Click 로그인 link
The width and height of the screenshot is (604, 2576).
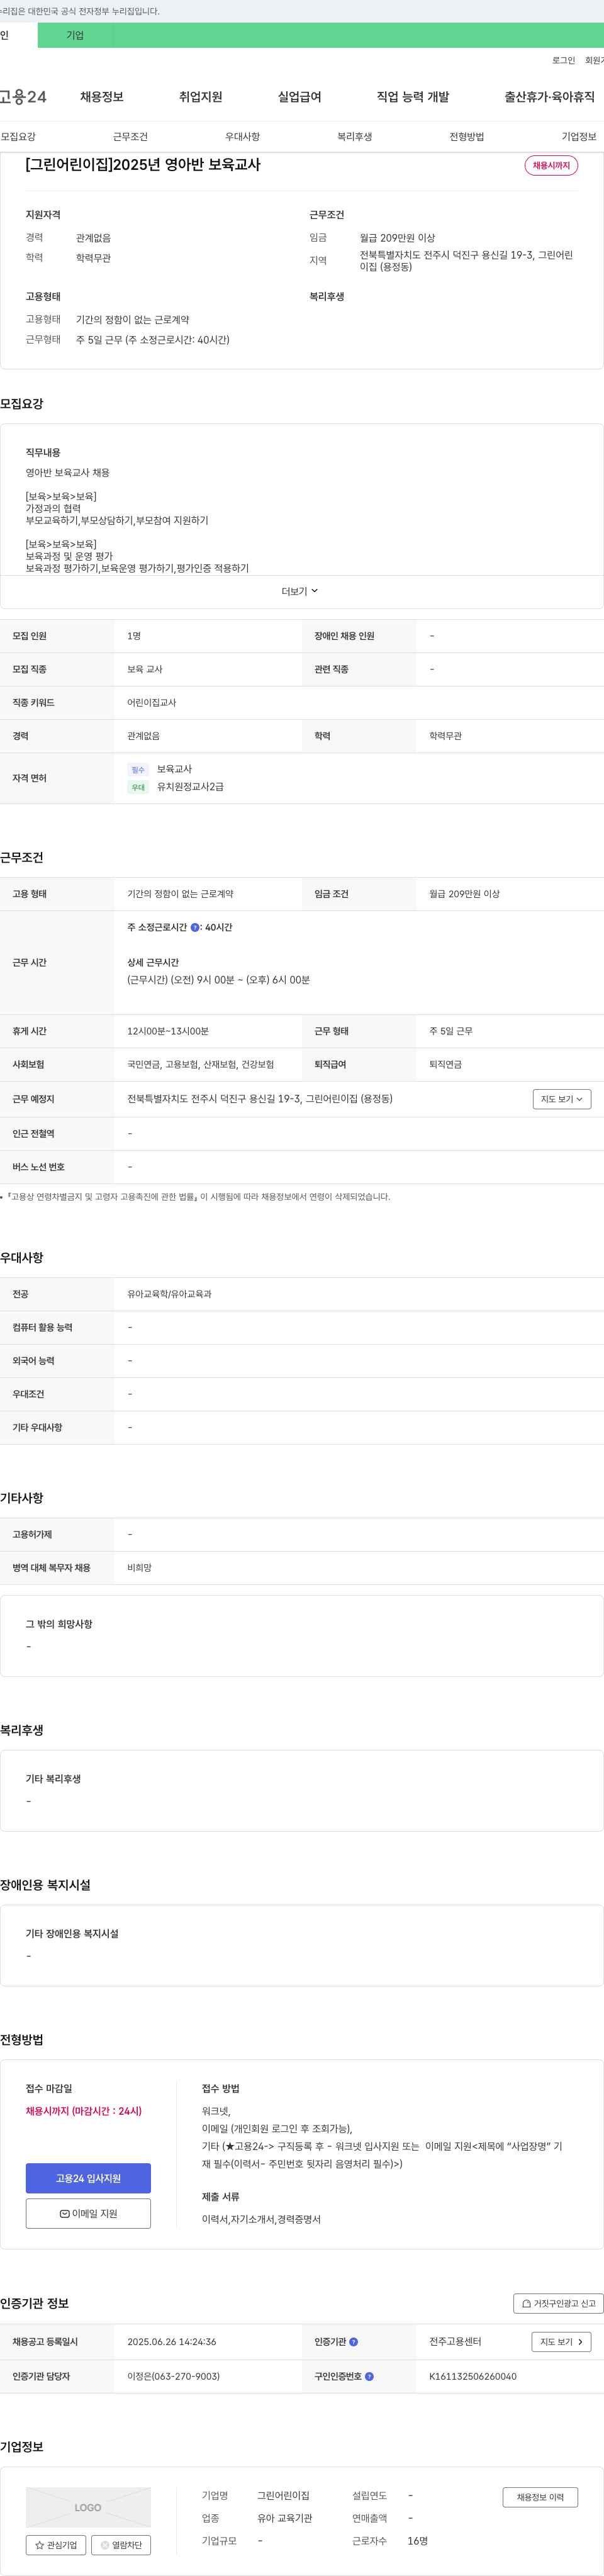click(x=563, y=60)
